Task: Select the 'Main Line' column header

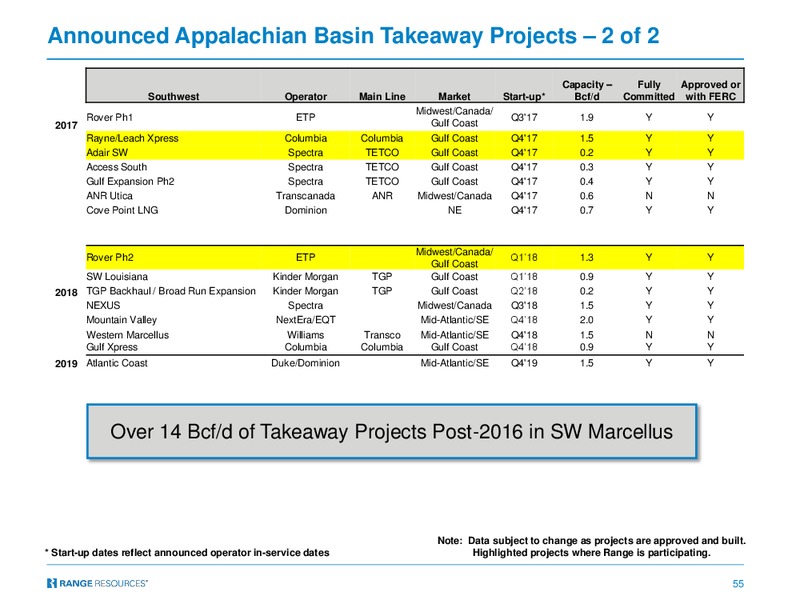Action: [x=382, y=96]
